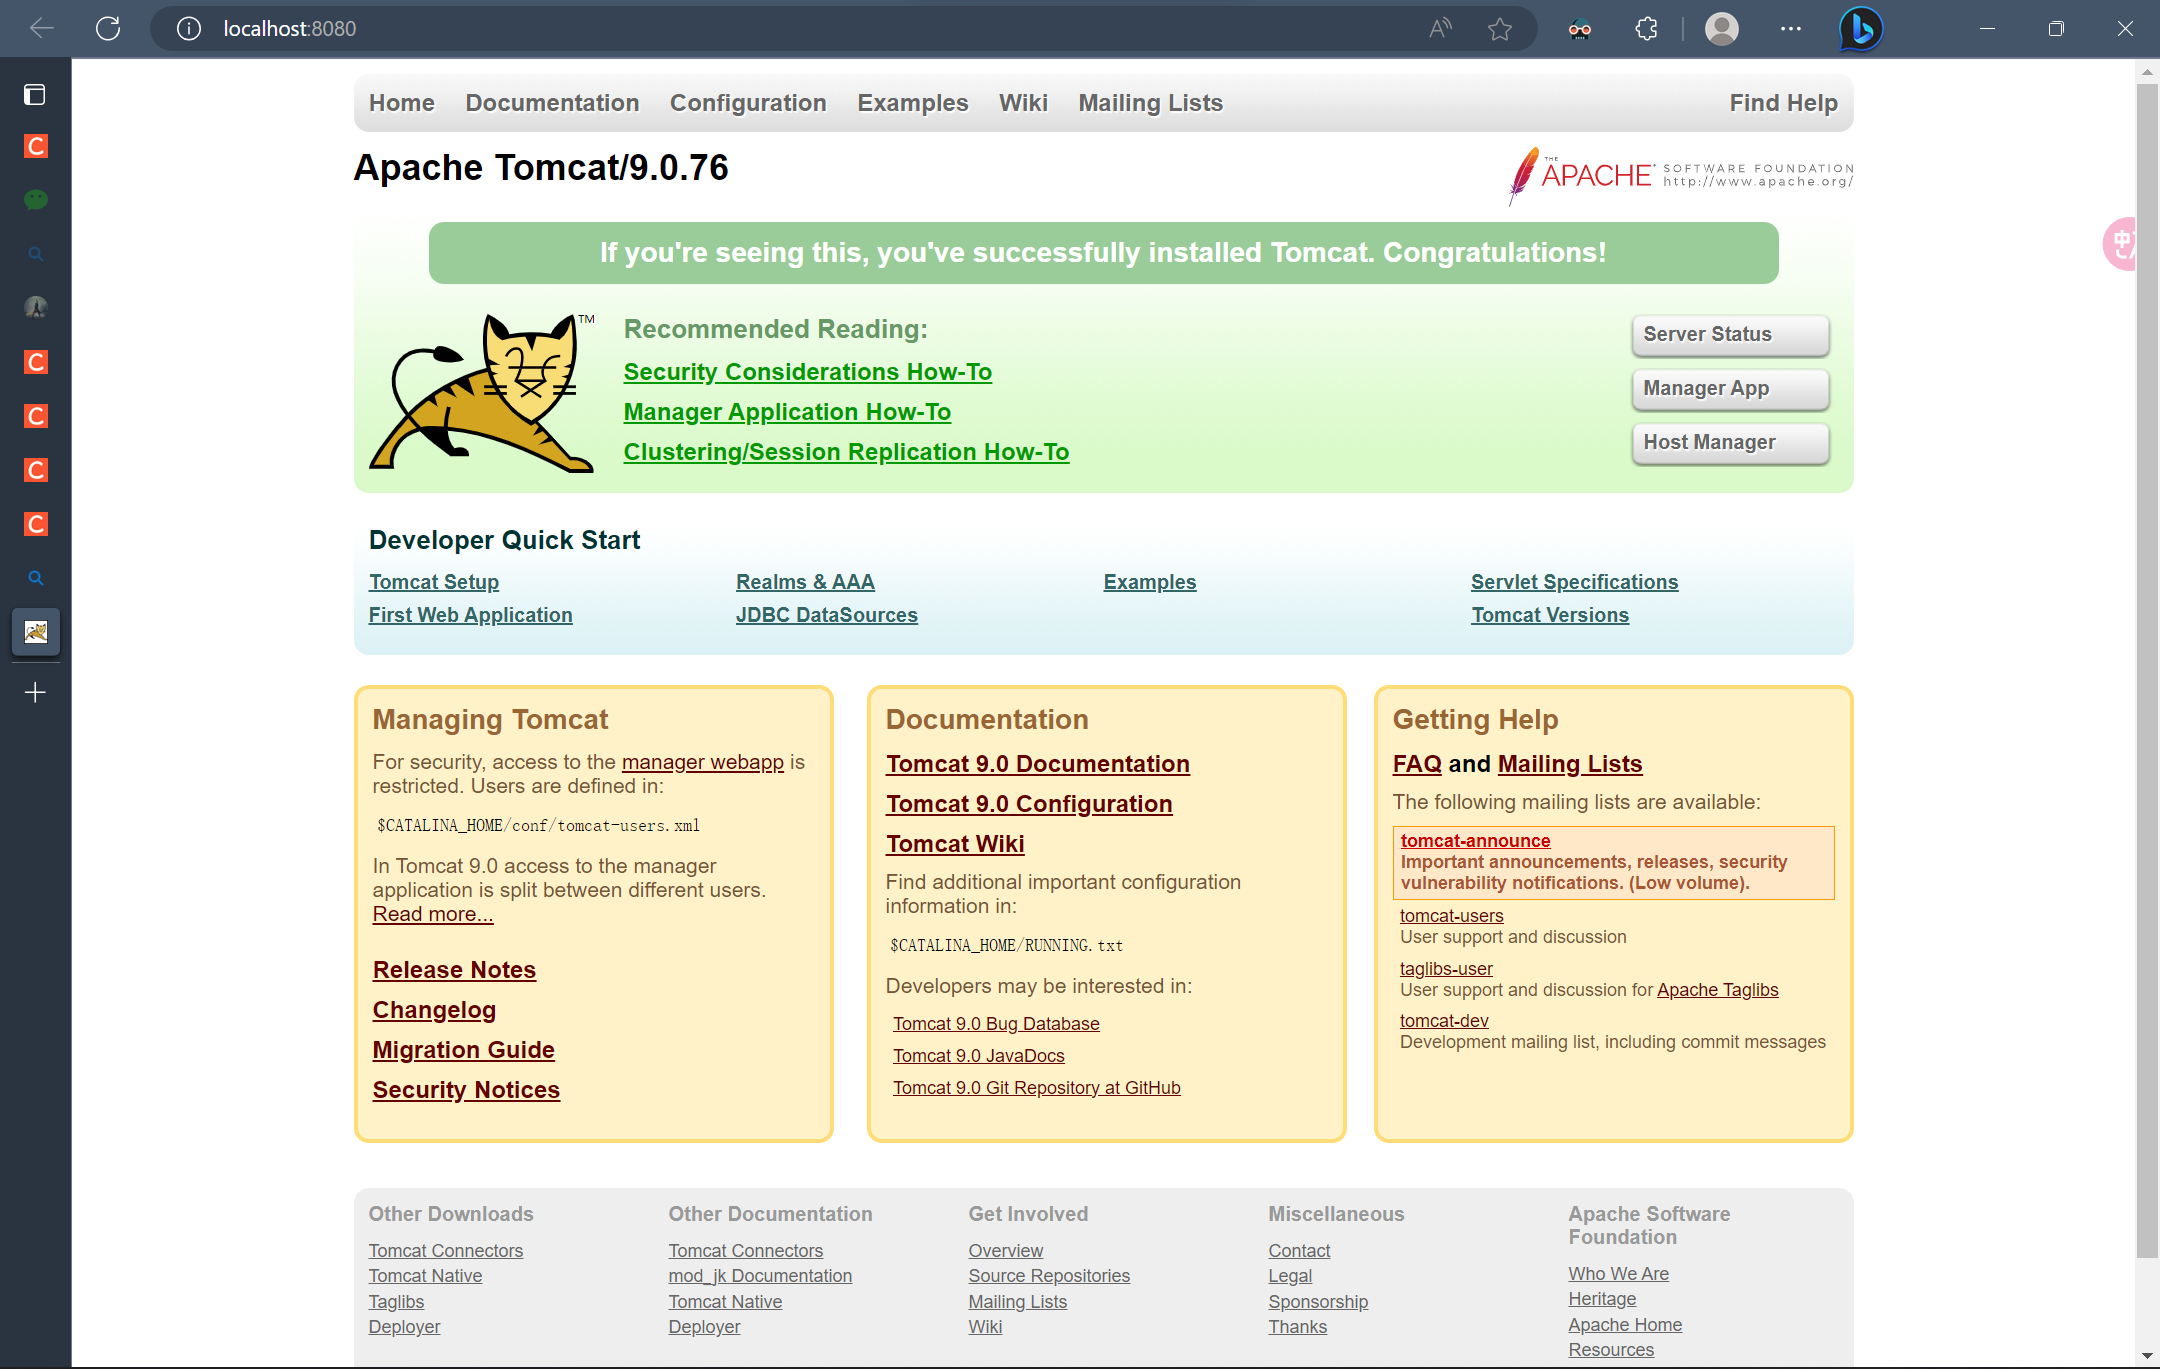This screenshot has width=2160, height=1369.
Task: Open the Examples menu item
Action: pos(911,102)
